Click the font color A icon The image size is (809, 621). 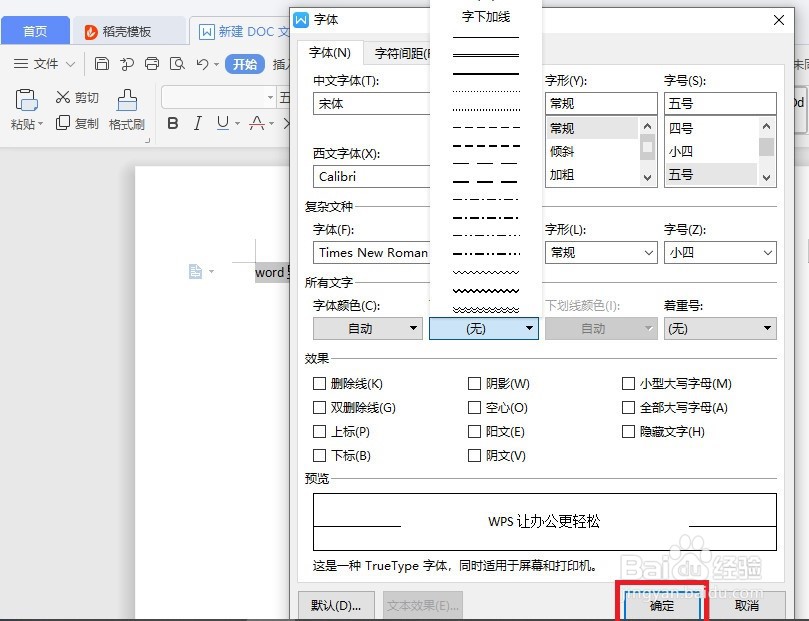tap(257, 123)
